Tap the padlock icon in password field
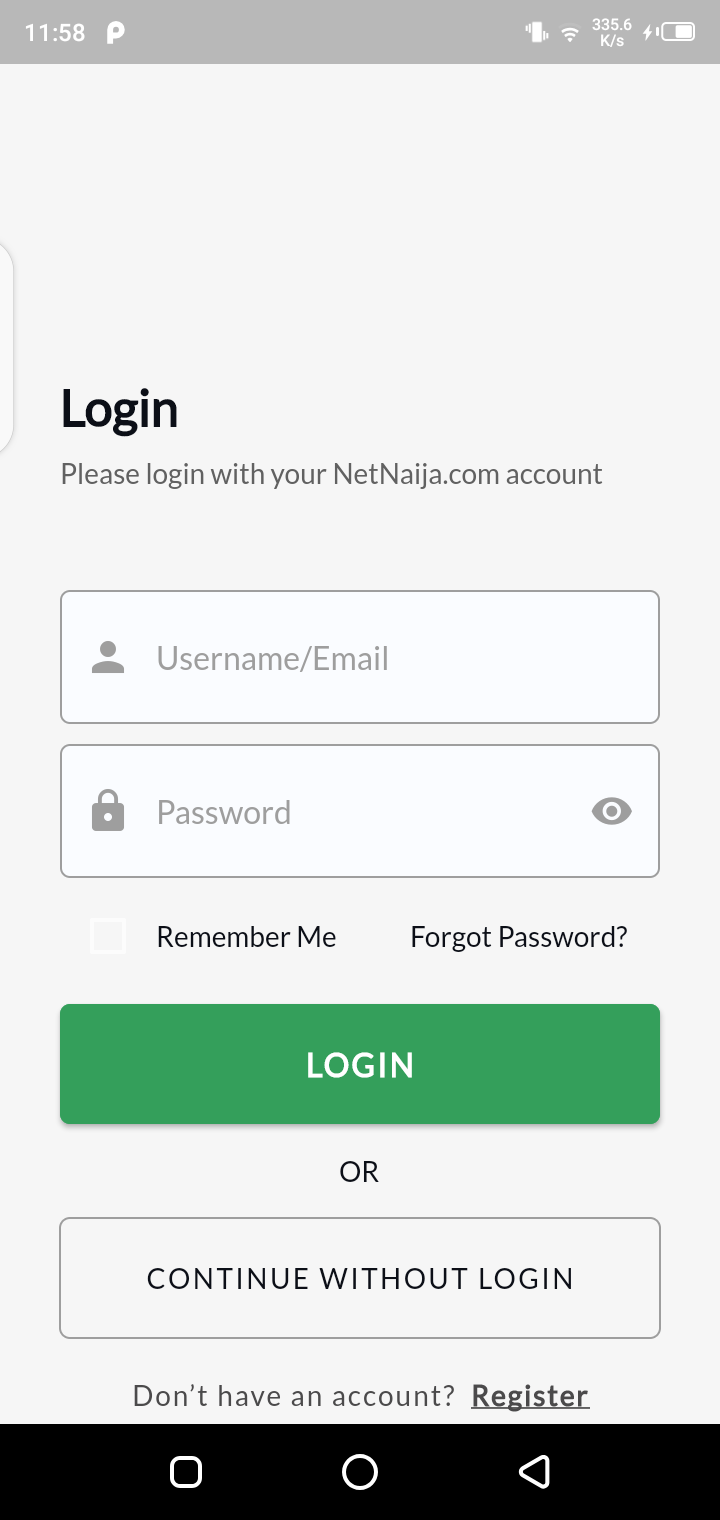The height and width of the screenshot is (1520, 720). [x=108, y=811]
